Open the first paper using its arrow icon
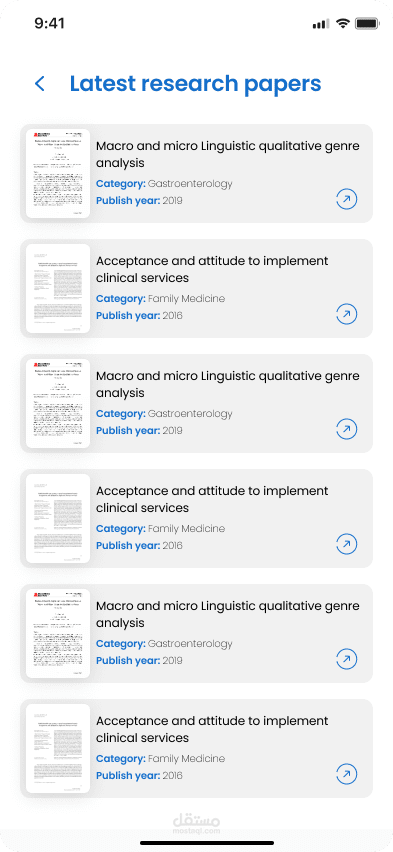The height and width of the screenshot is (852, 393). 347,199
